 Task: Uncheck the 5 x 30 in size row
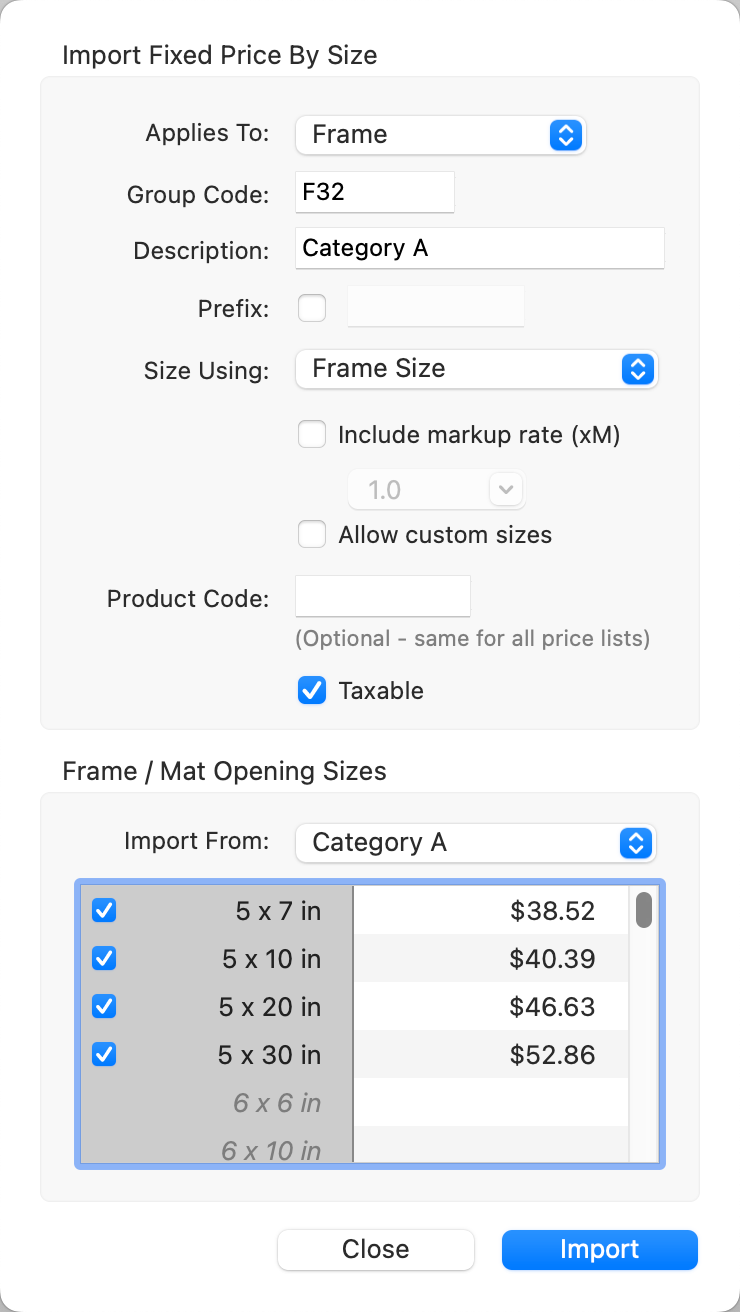[104, 1055]
